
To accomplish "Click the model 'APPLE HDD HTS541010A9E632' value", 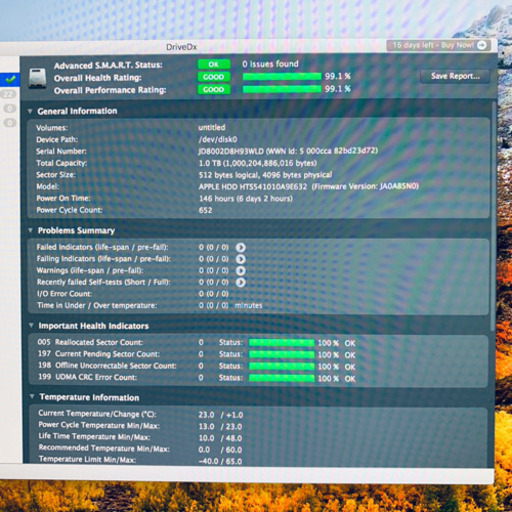I will point(253,187).
